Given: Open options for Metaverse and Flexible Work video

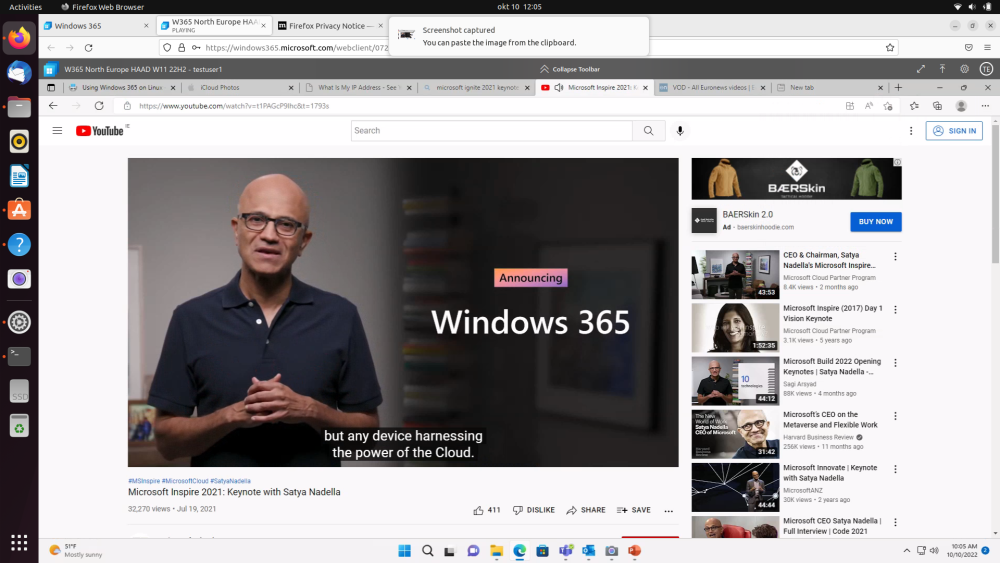Looking at the screenshot, I should (895, 416).
